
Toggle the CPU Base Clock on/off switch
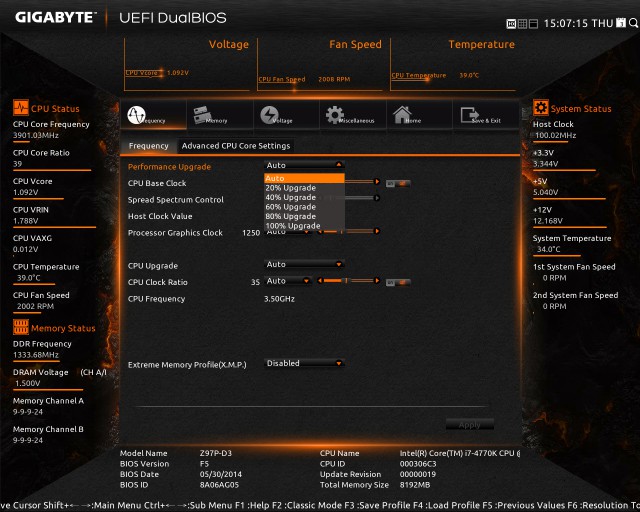click(x=398, y=184)
